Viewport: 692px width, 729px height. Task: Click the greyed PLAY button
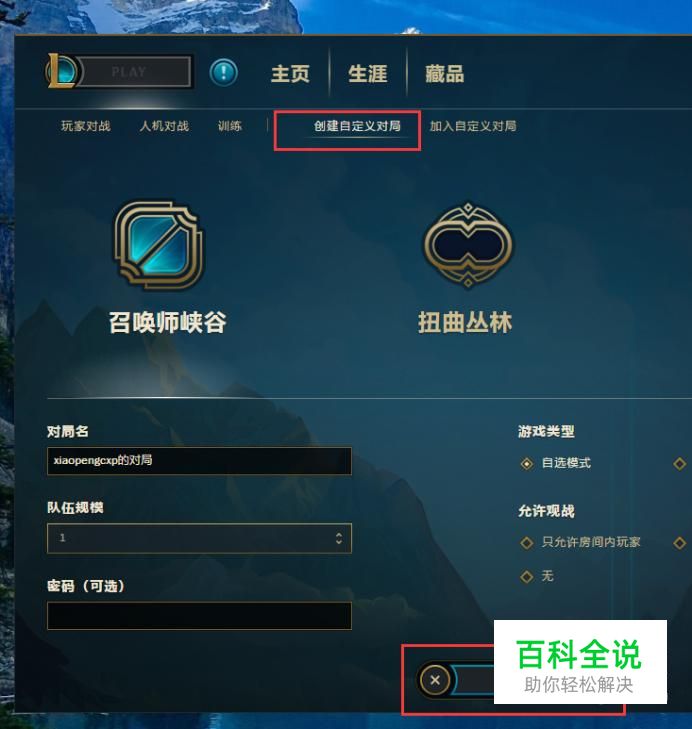click(x=134, y=72)
